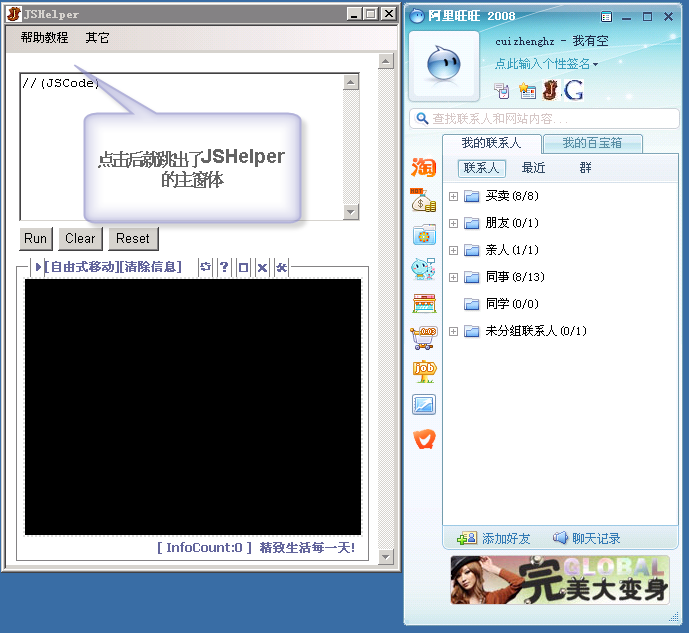This screenshot has width=689, height=633.
Task: Open the AliWangWang menu icon in title bar
Action: 606,17
